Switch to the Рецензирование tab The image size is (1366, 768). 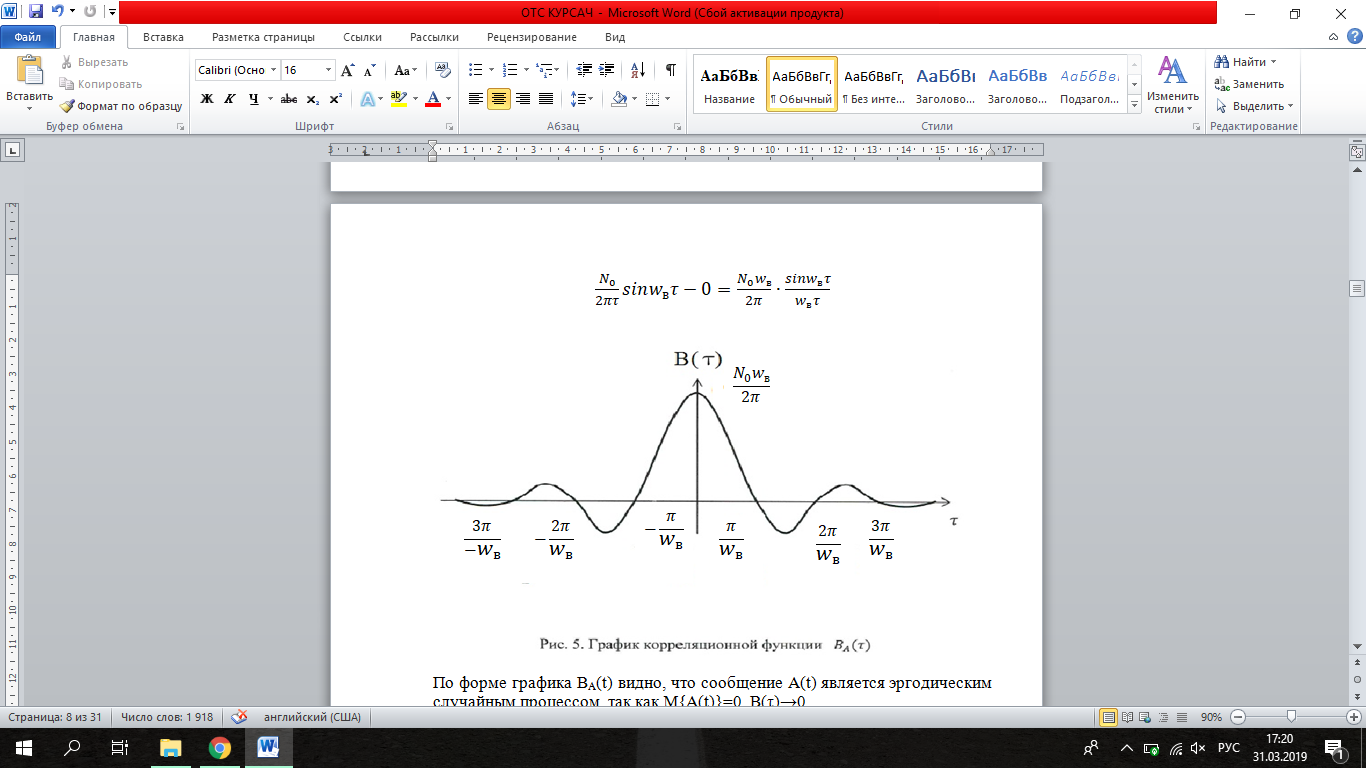[531, 37]
